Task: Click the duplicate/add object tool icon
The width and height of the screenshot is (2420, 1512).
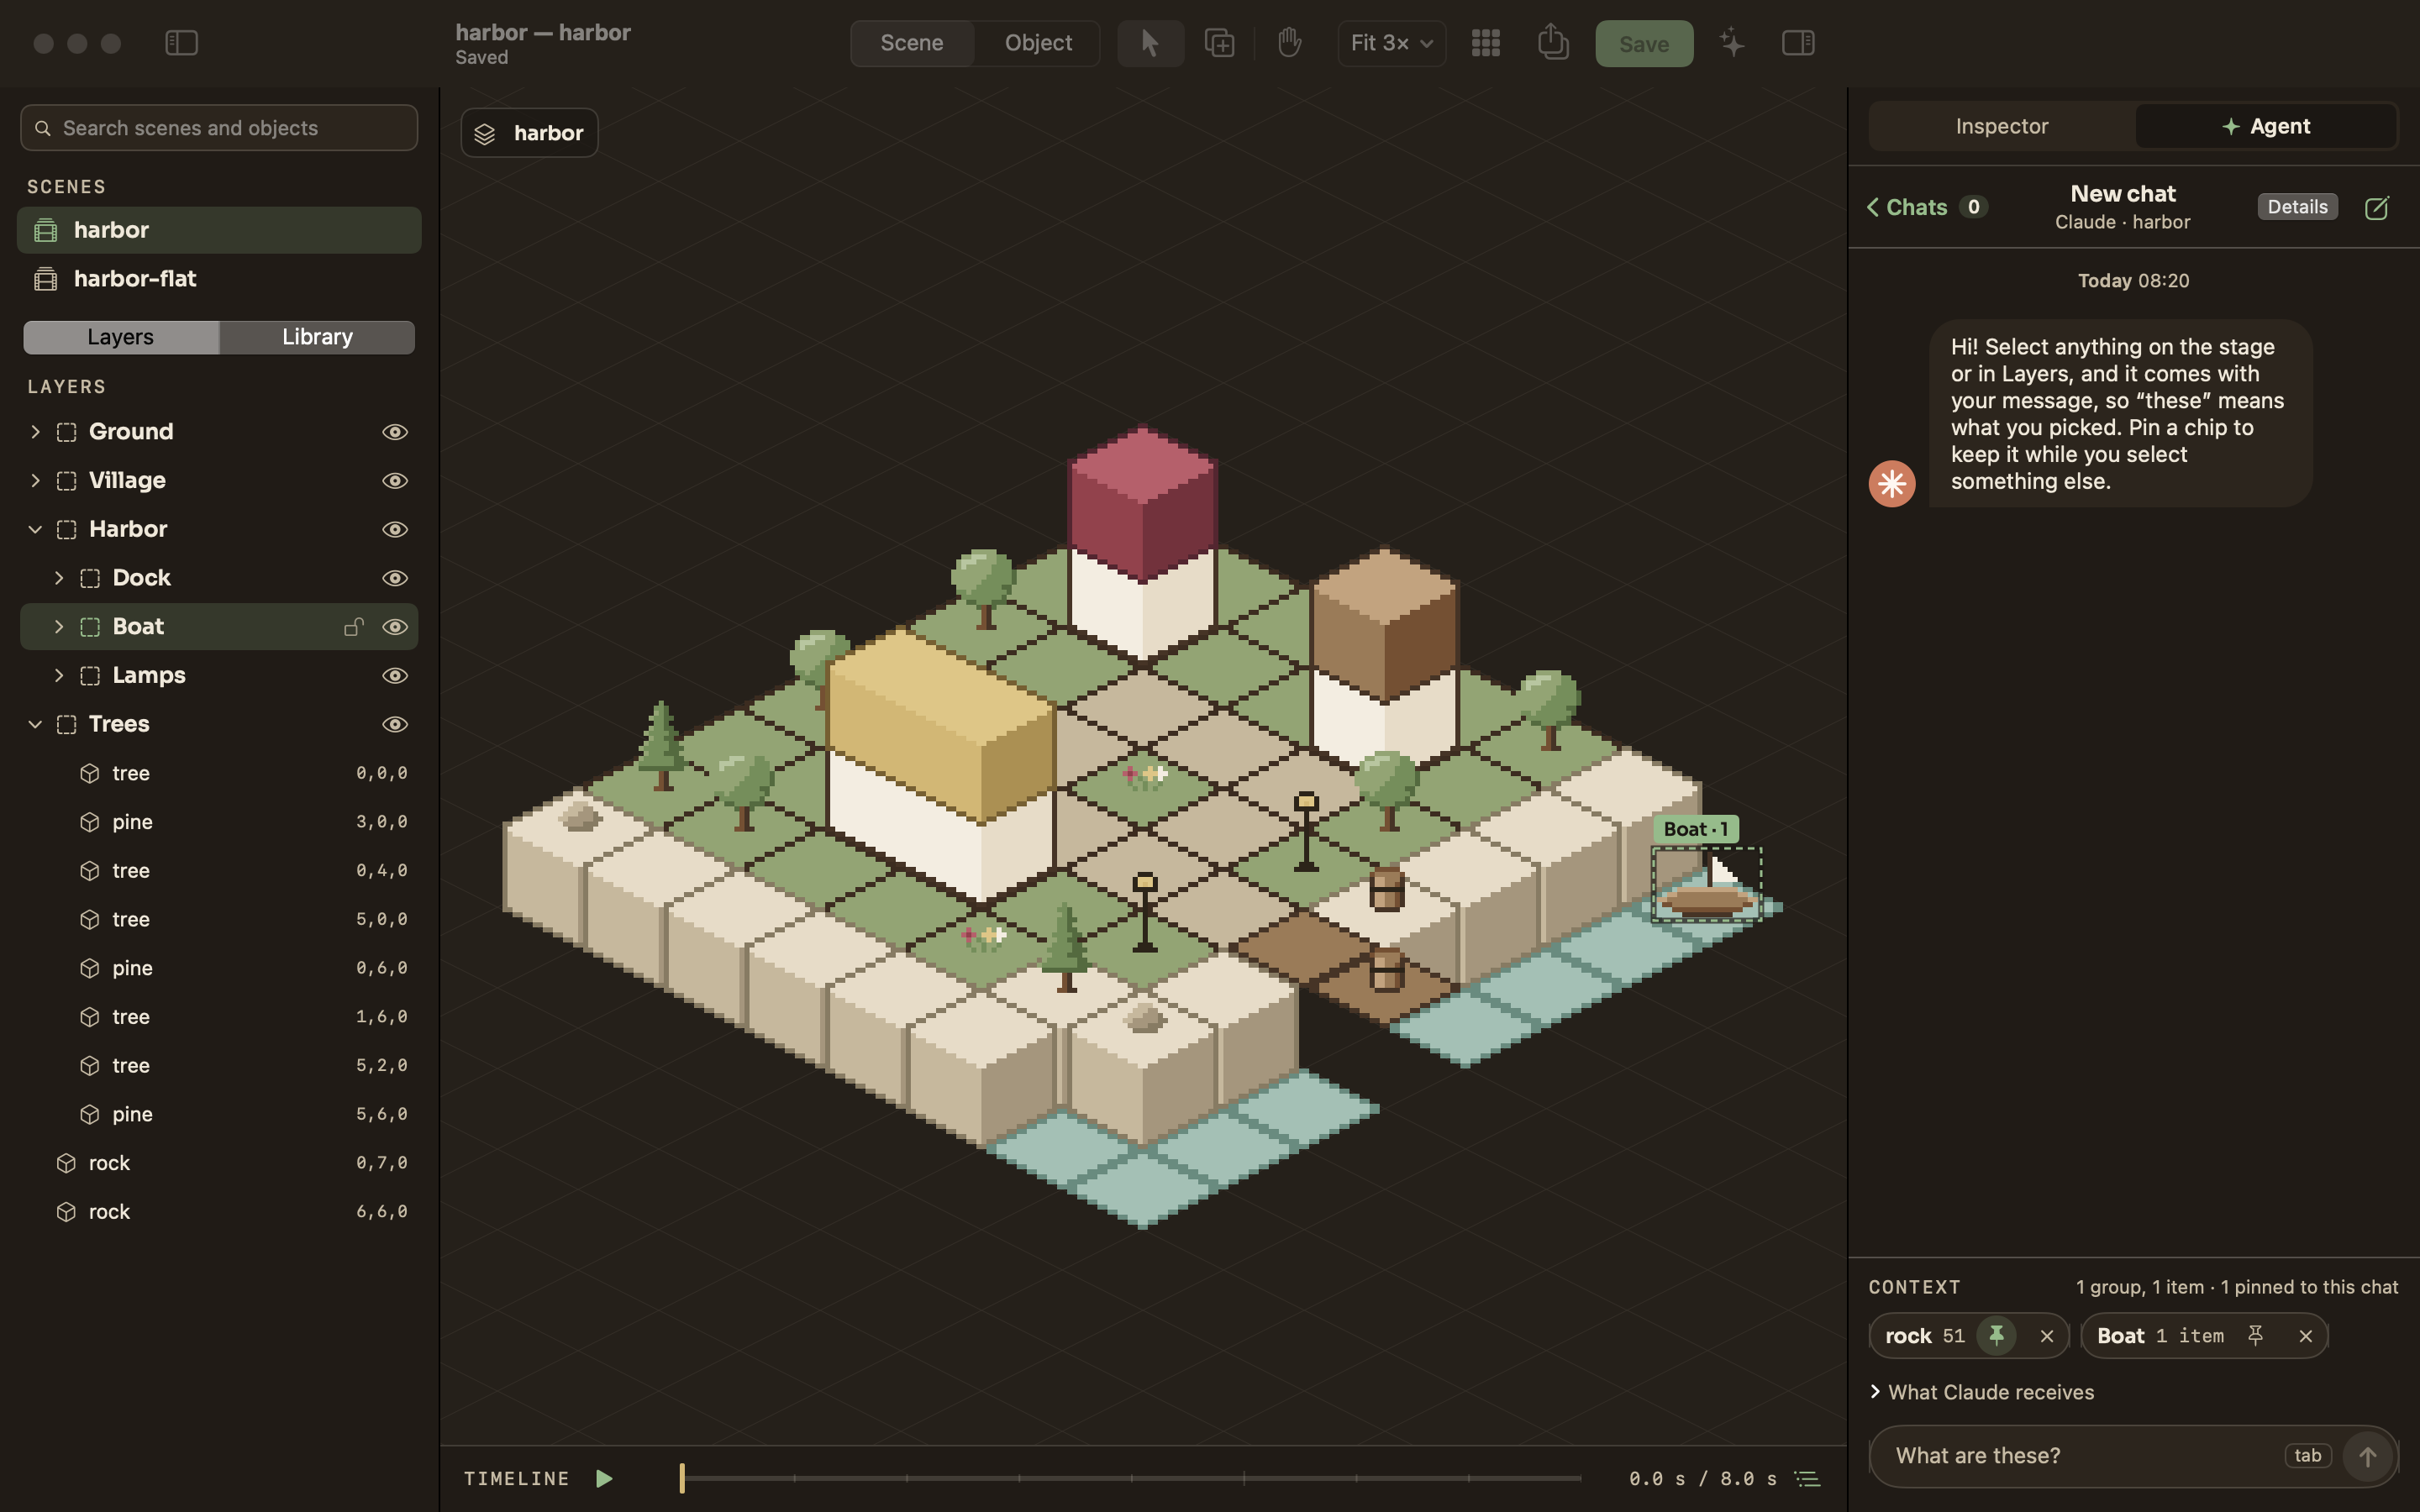Action: (1219, 43)
